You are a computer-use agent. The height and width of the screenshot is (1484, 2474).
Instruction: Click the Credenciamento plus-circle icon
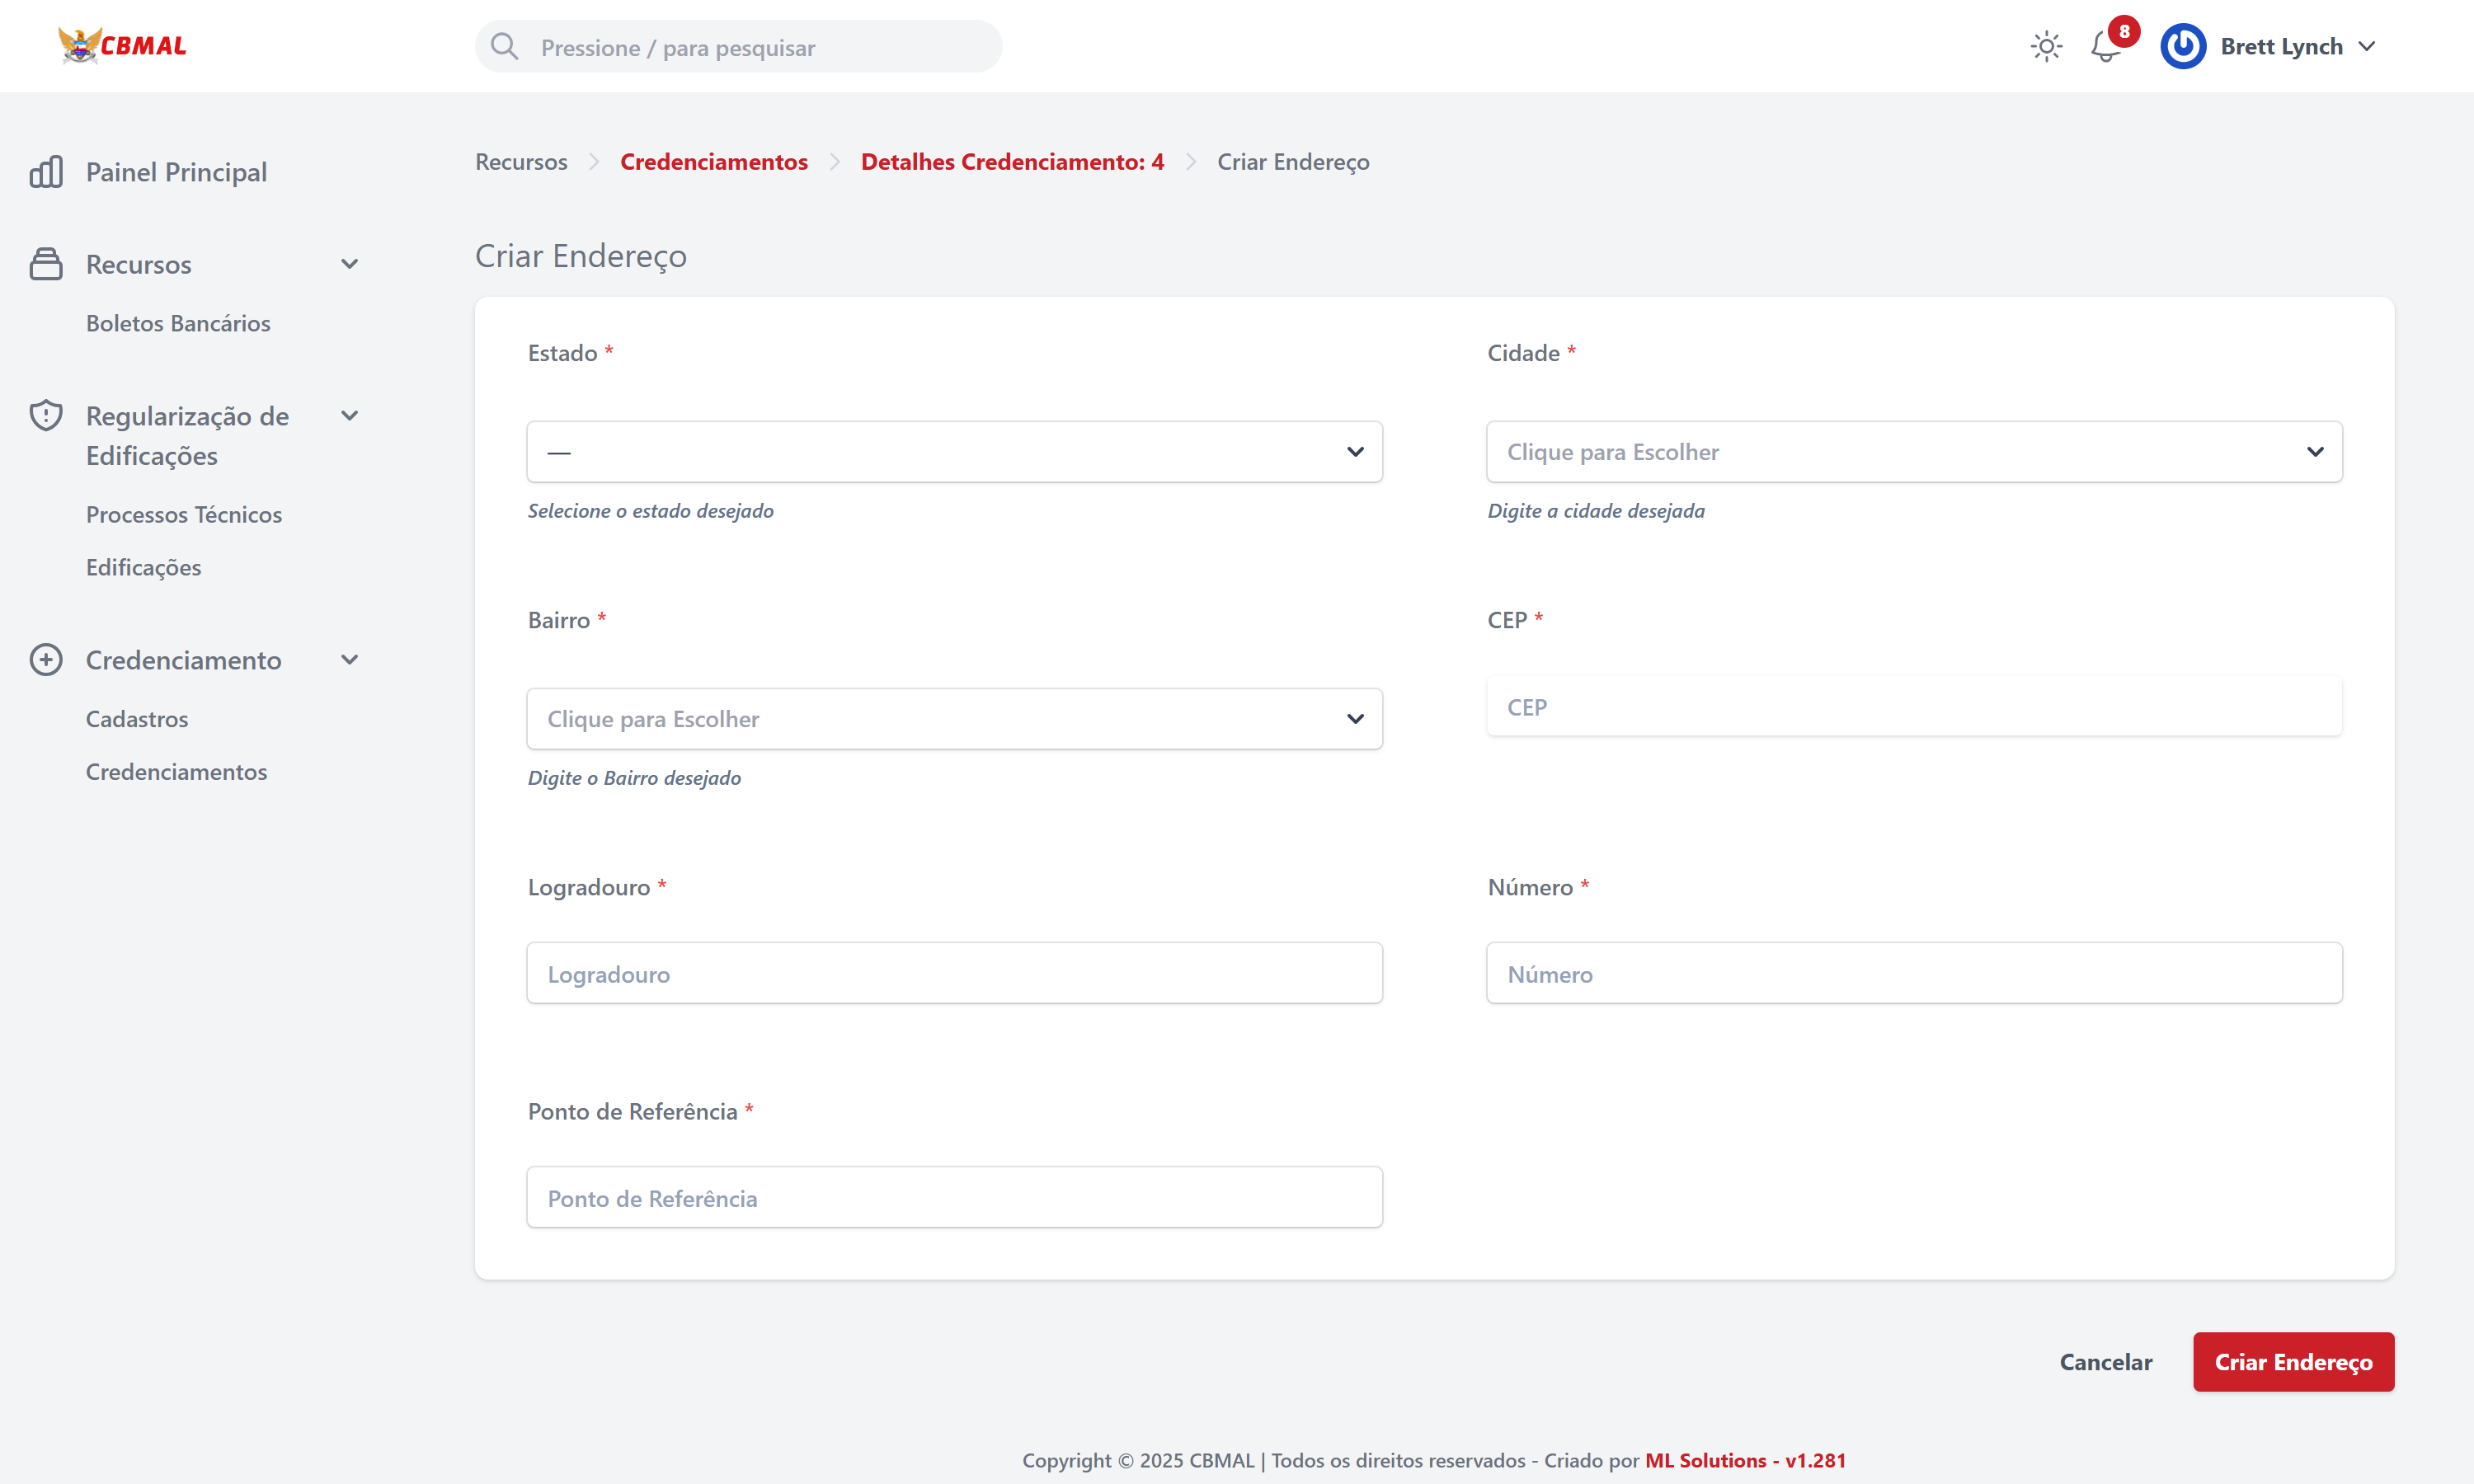[x=46, y=660]
